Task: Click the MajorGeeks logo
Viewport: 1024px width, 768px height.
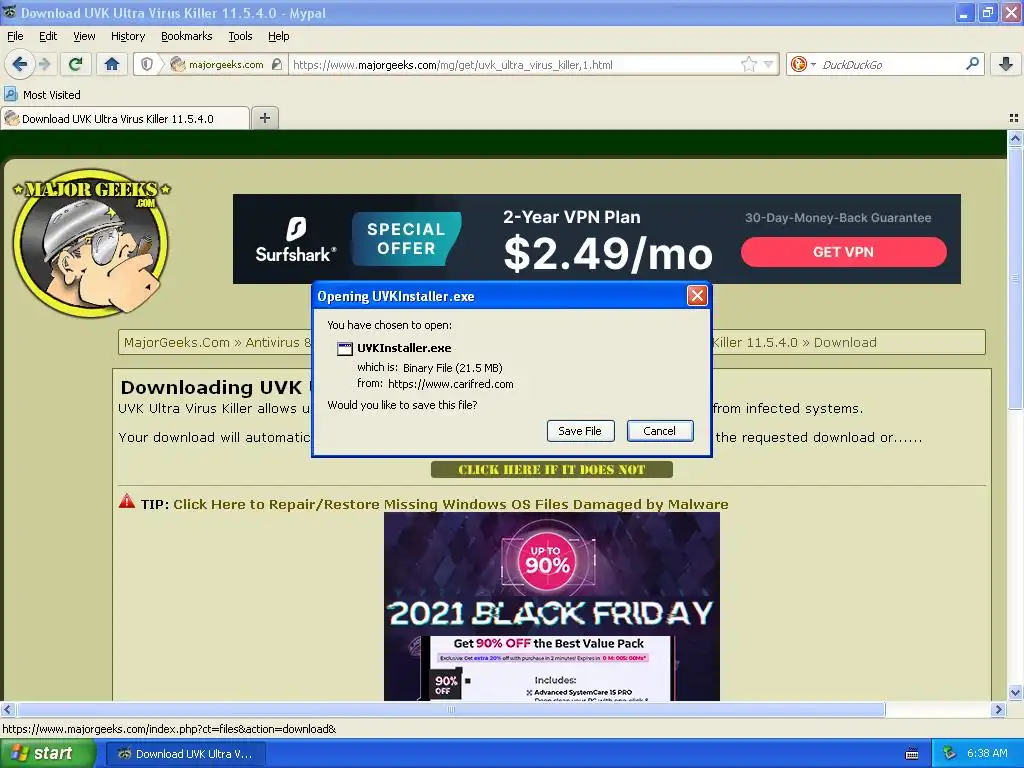Action: [x=91, y=243]
